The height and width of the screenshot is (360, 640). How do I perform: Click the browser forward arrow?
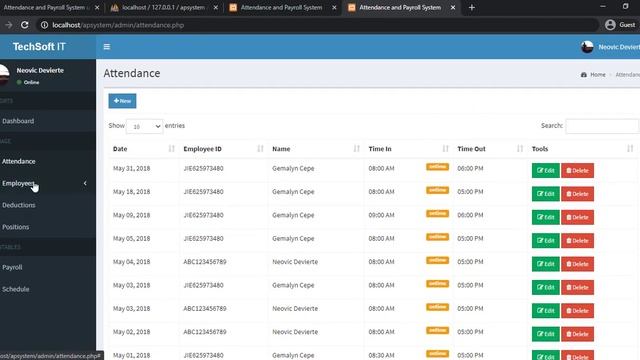pos(9,25)
